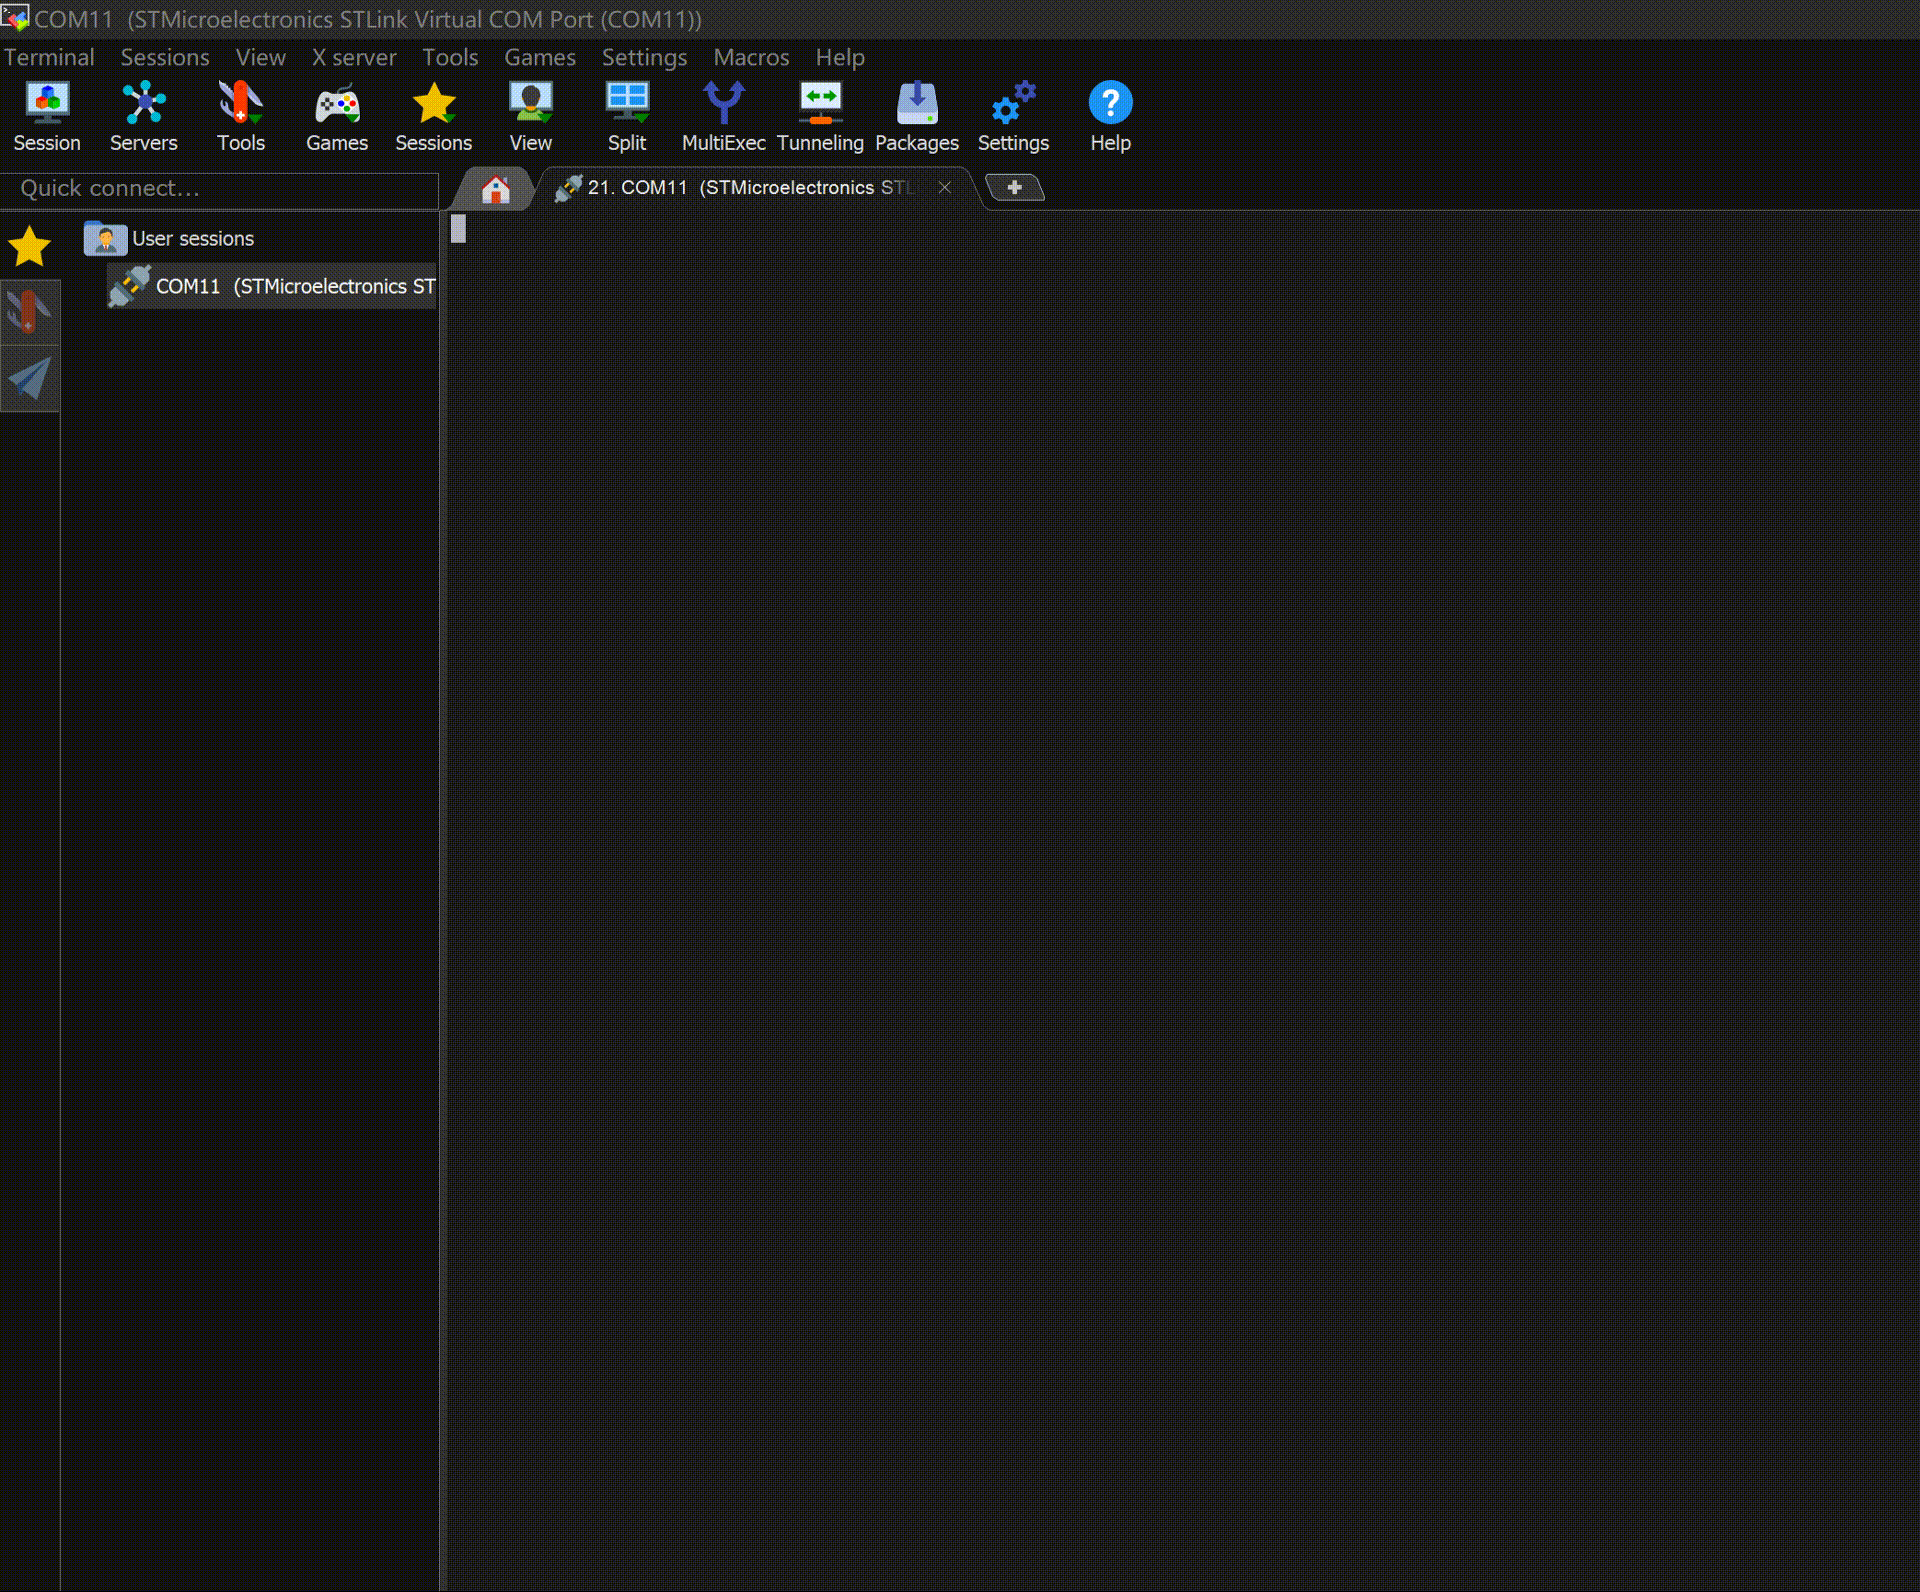
Task: Open the Settings menu
Action: coord(645,57)
